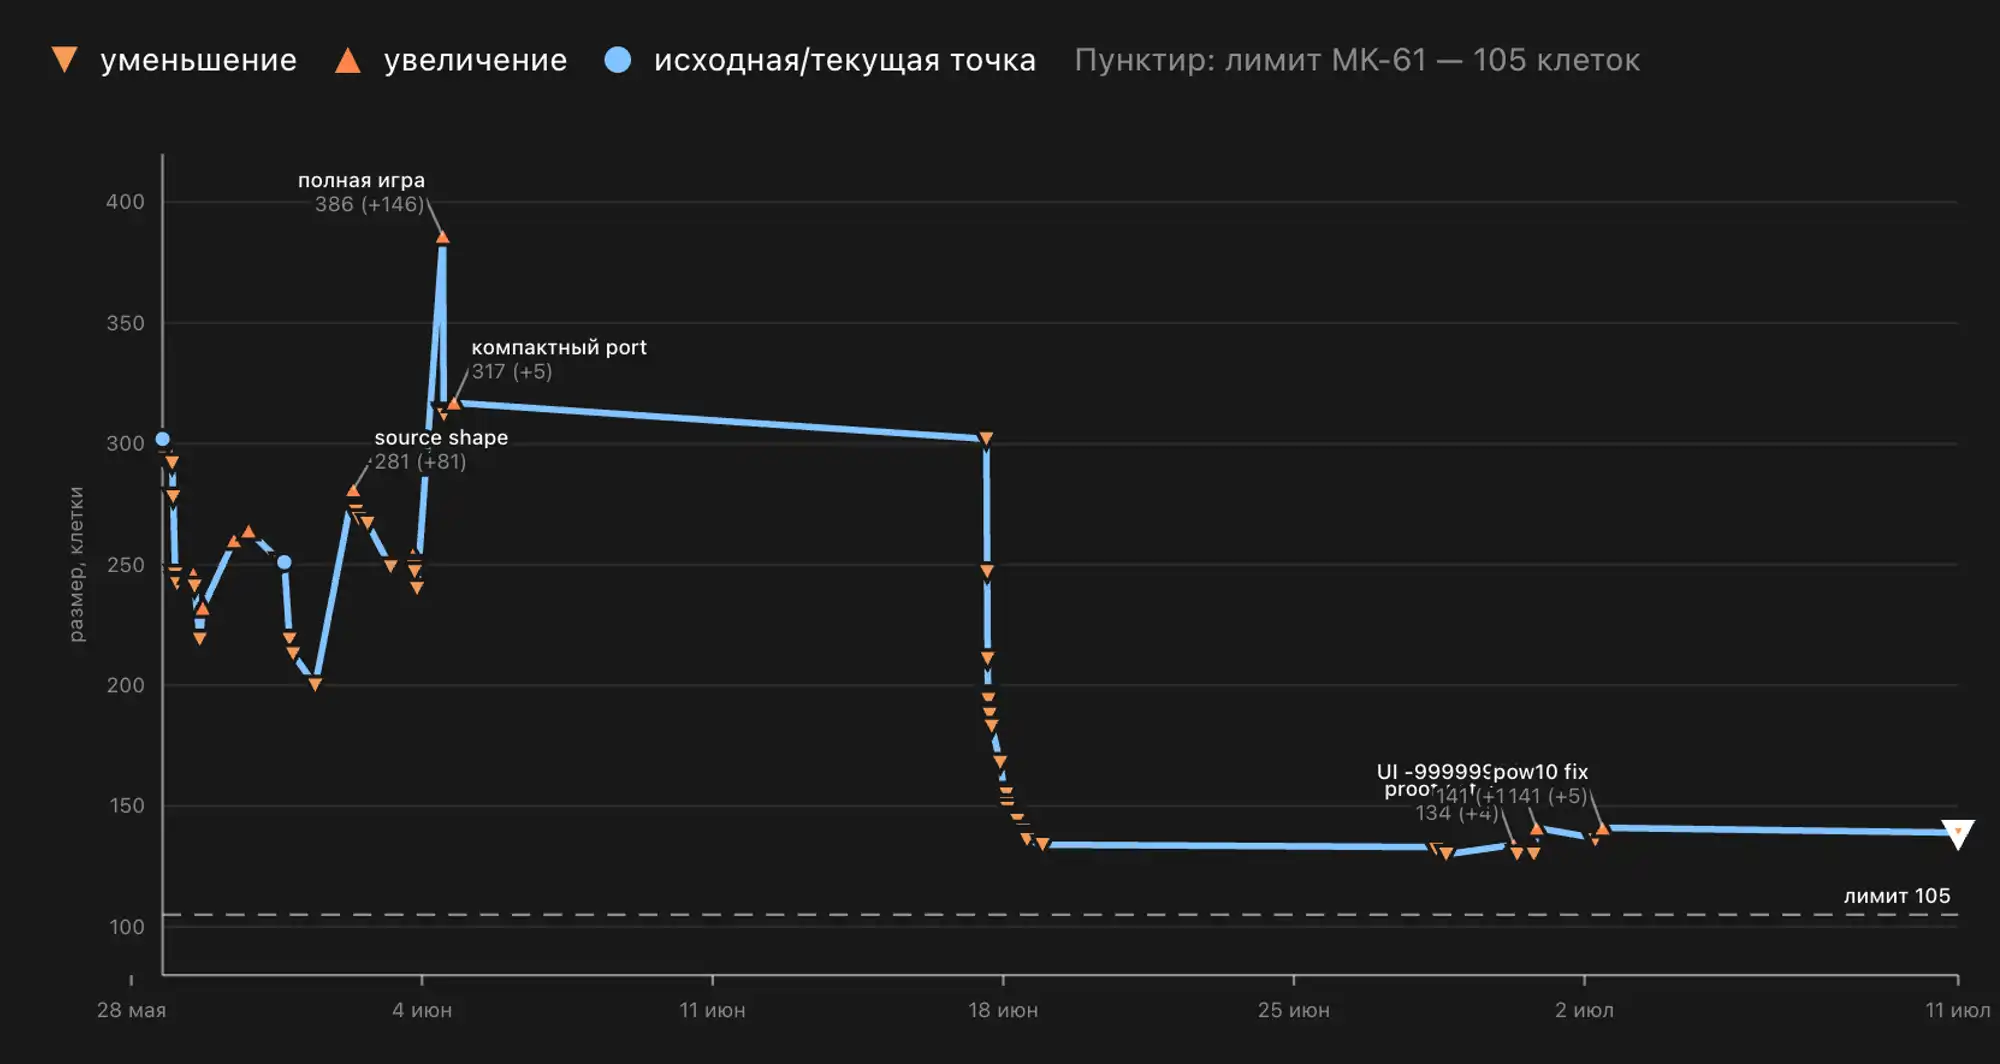This screenshot has width=2000, height=1064.
Task: Click the orange up-triangle legend icon for увеличение
Action: (348, 60)
